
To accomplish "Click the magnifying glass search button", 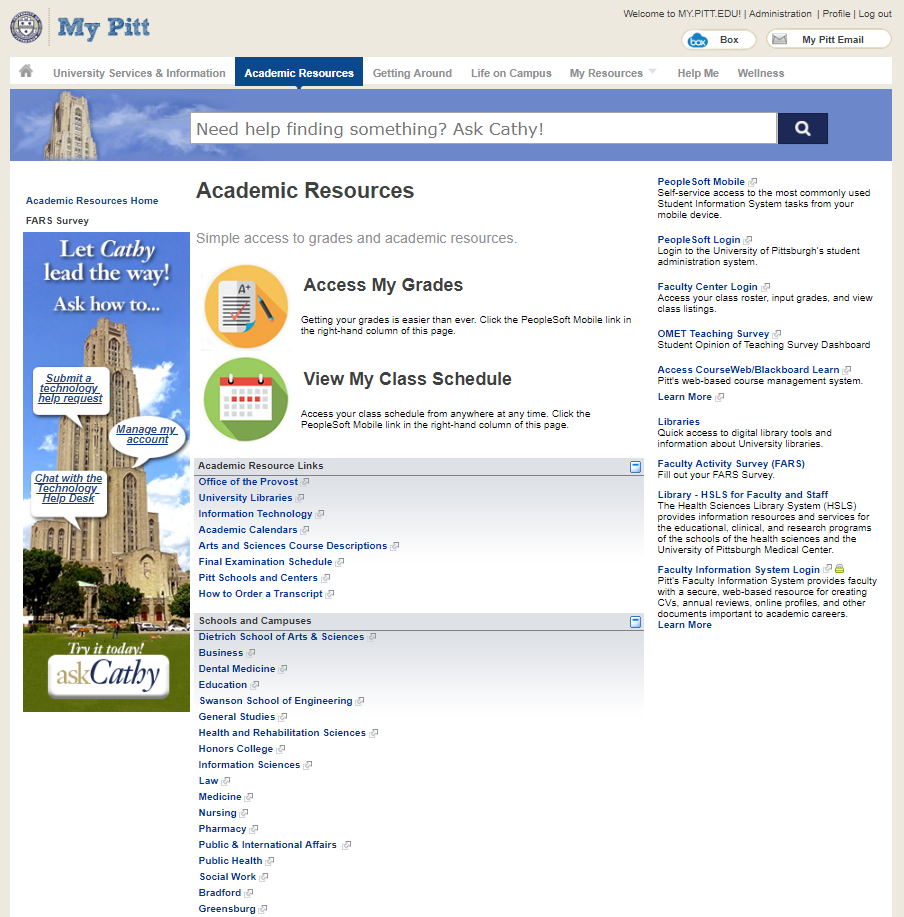I will (802, 128).
